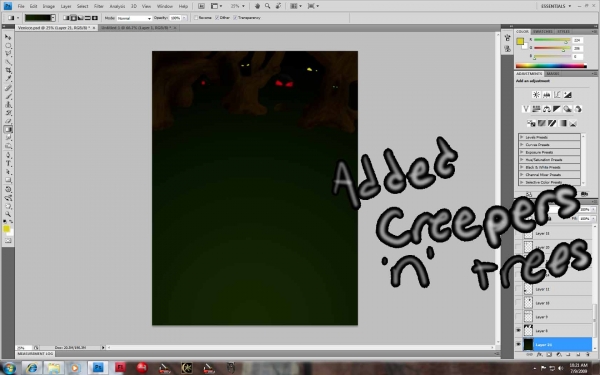The image size is (600, 375).
Task: Add a Vibrance adjustment layer
Action: [526, 109]
